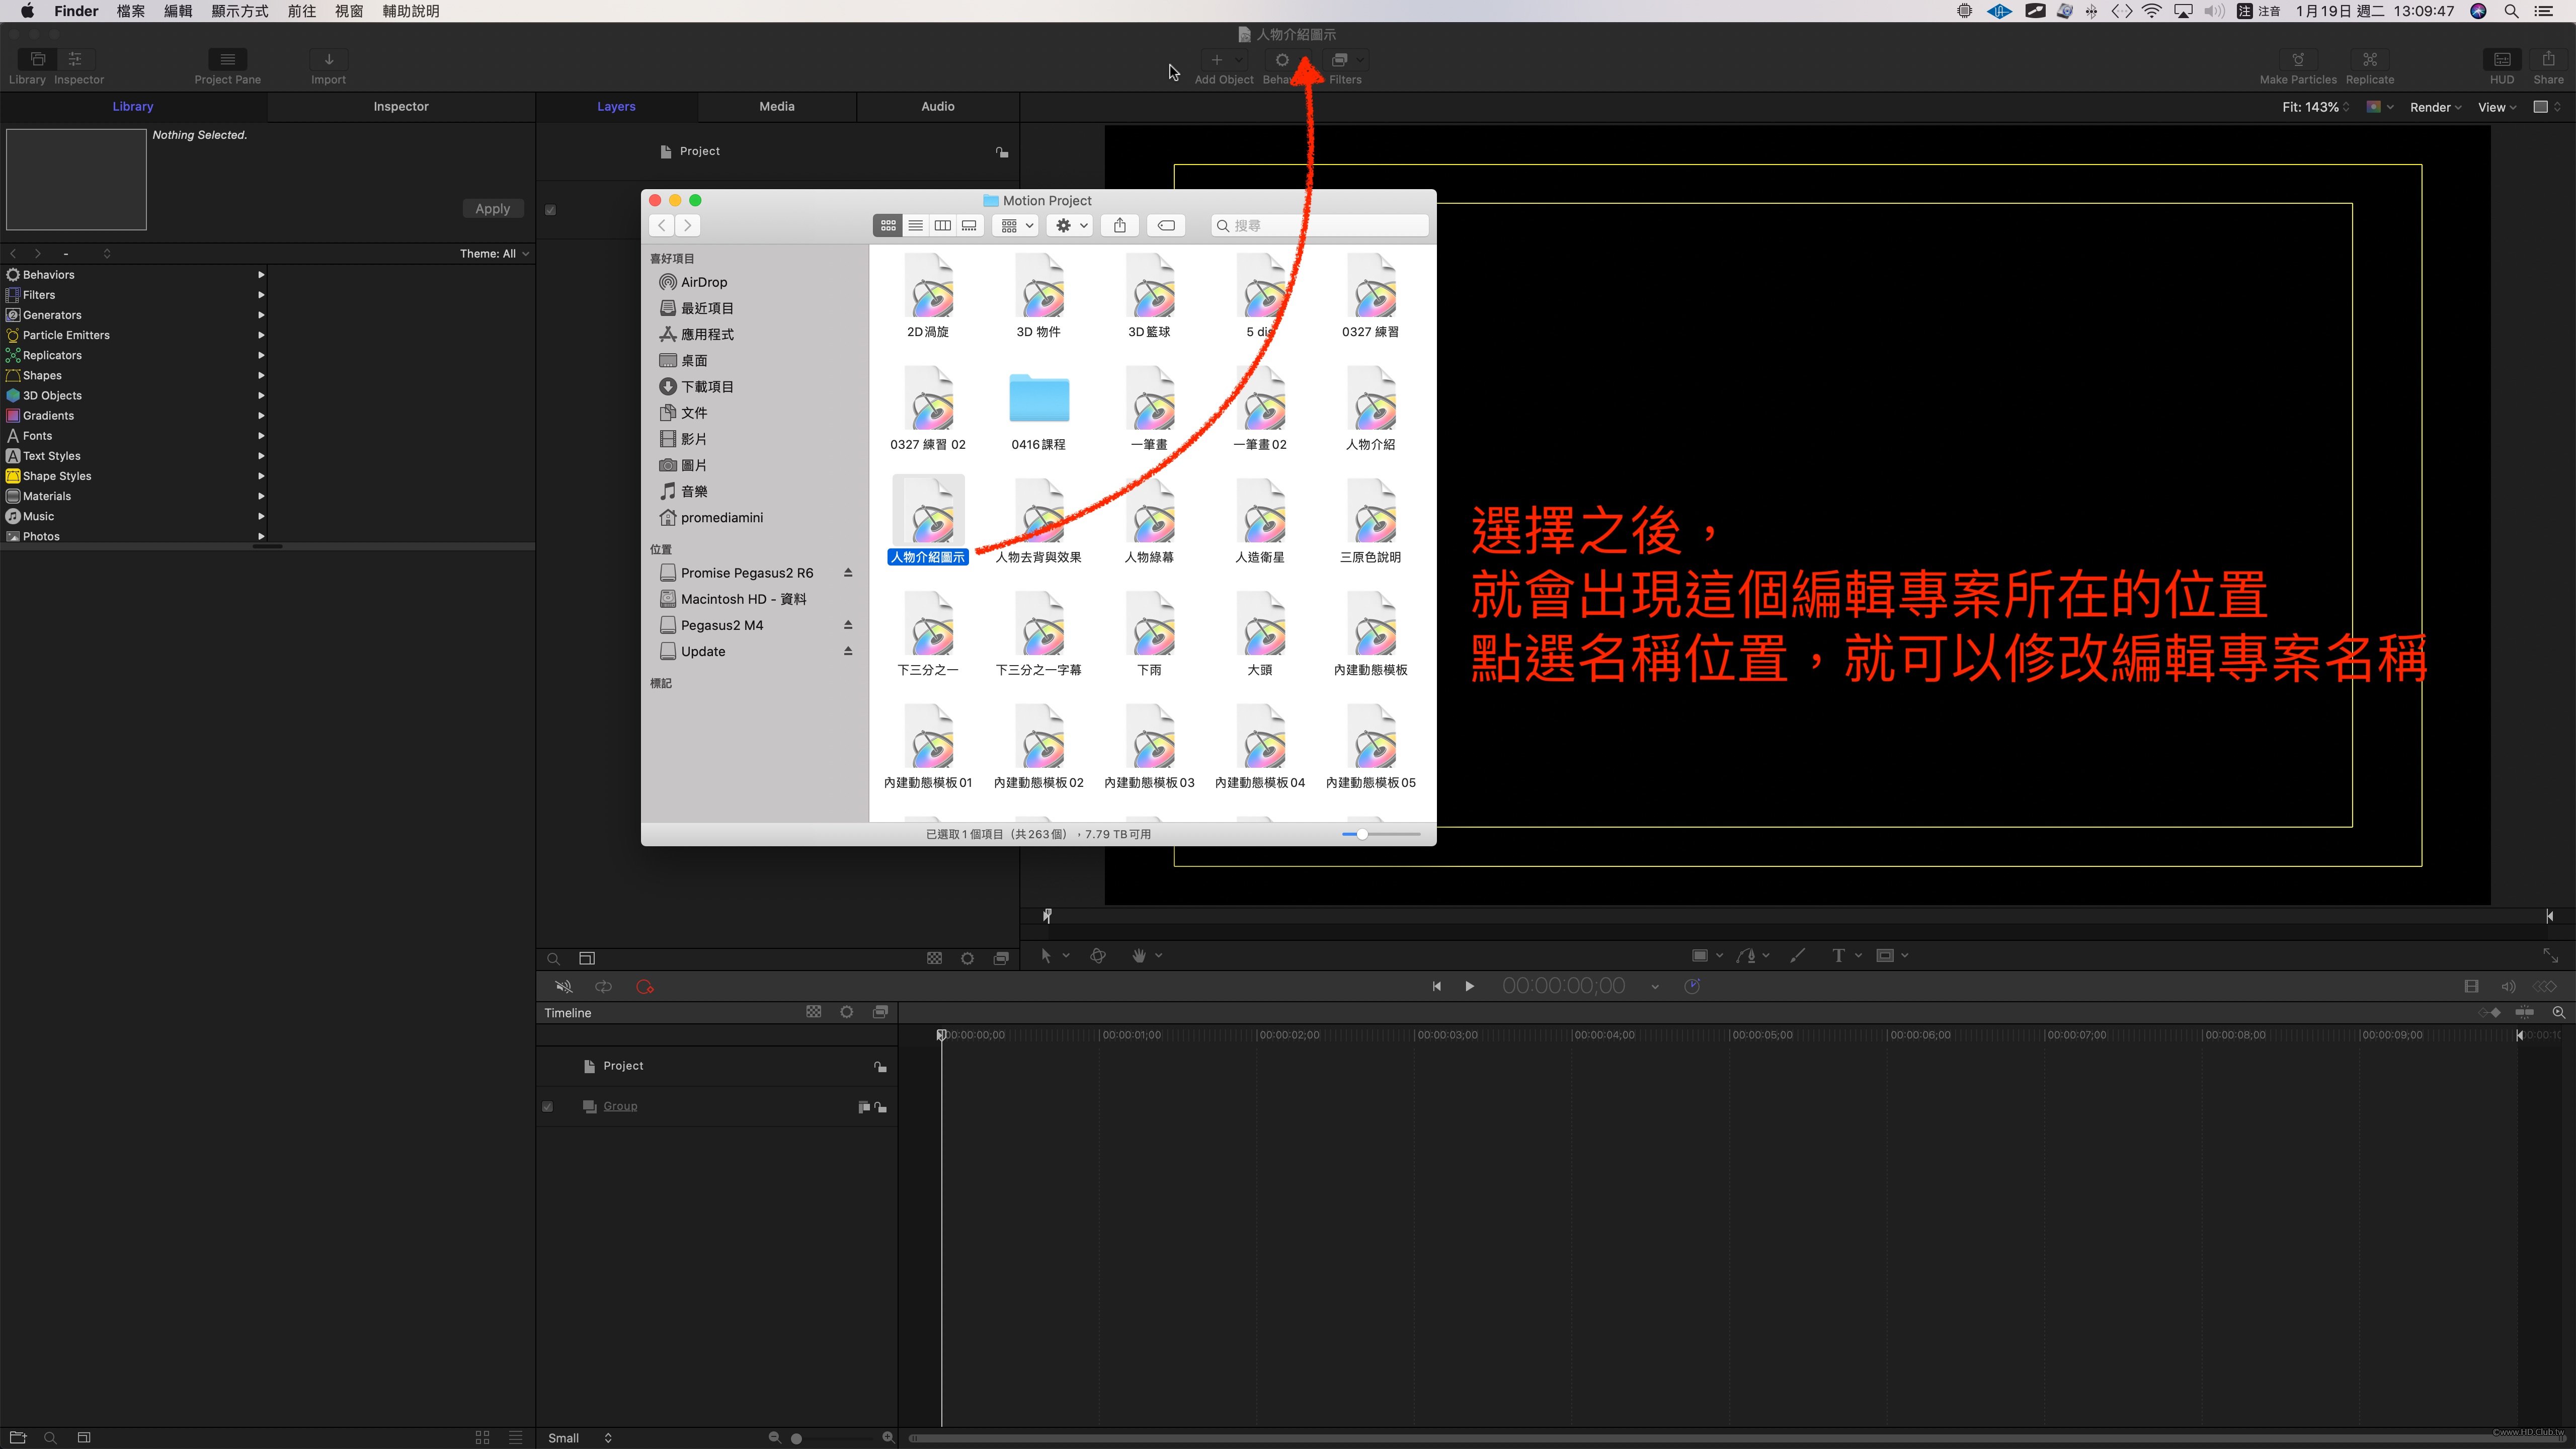Toggle the lock on Project layer

pyautogui.click(x=1001, y=152)
